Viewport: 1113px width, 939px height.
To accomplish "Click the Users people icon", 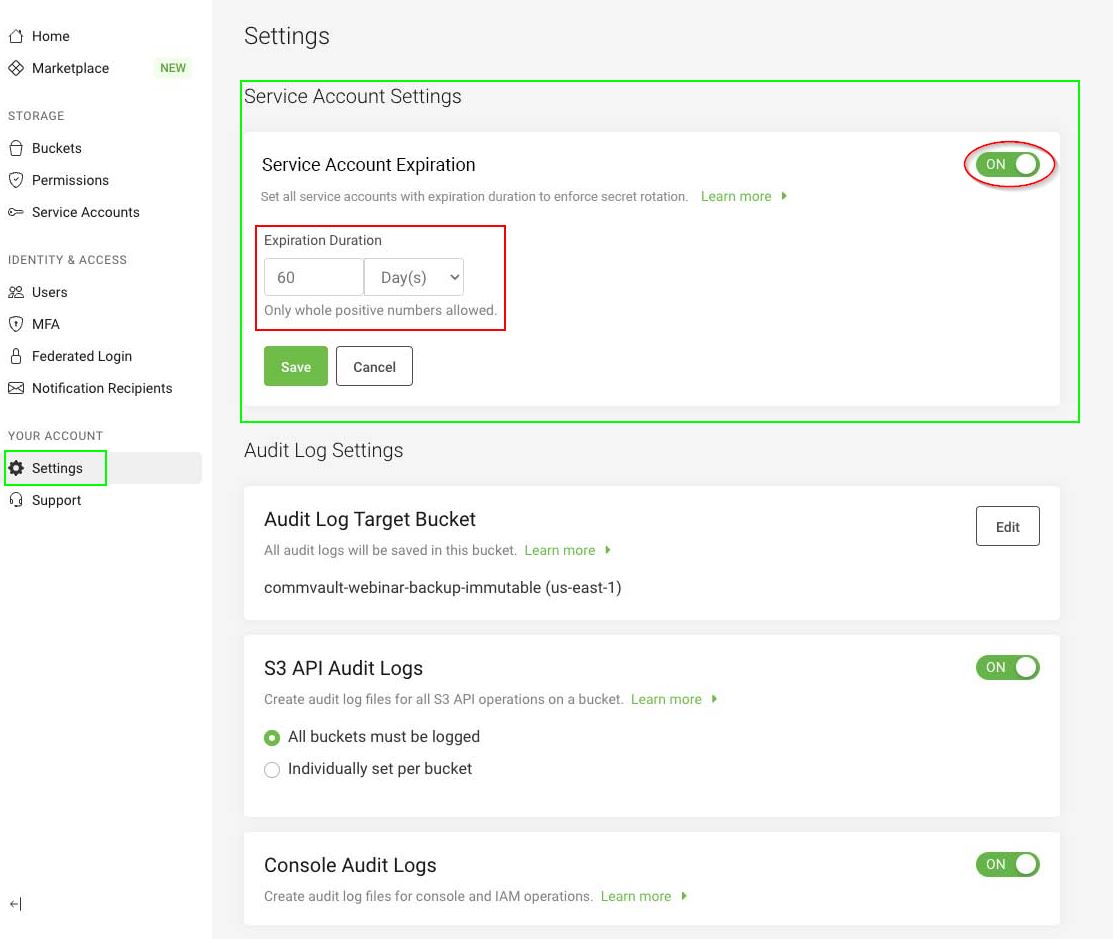I will [x=16, y=292].
